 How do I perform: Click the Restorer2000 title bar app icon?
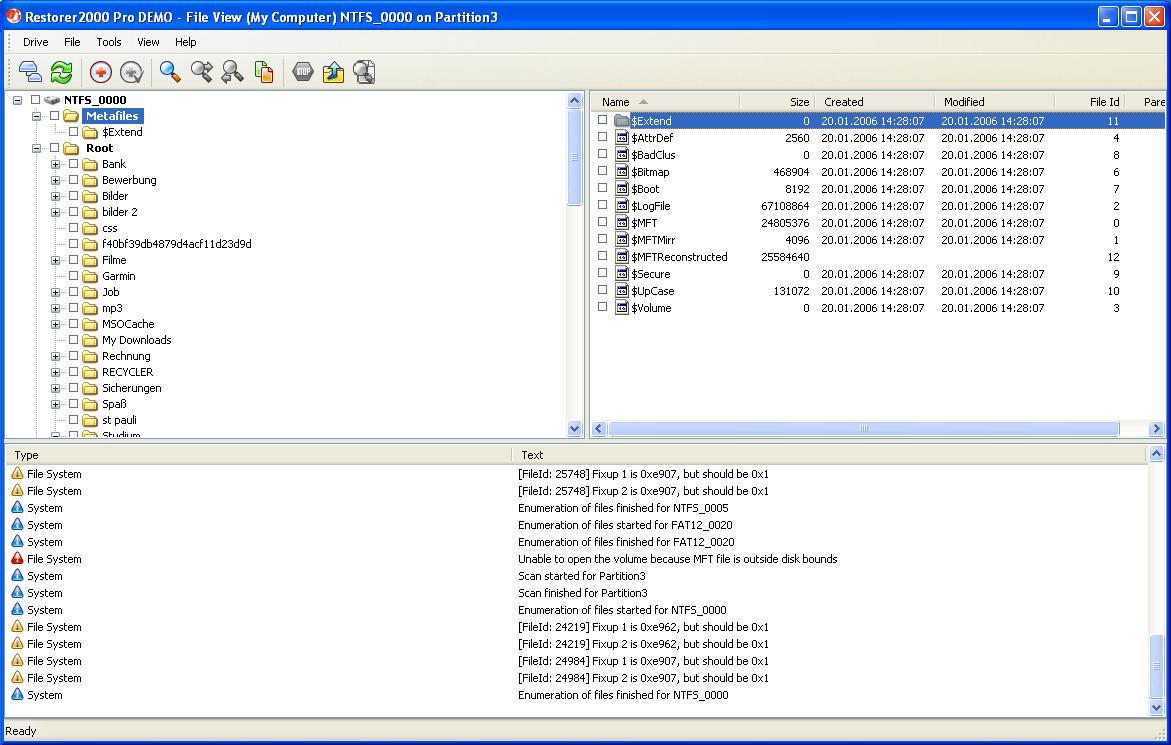click(x=13, y=16)
